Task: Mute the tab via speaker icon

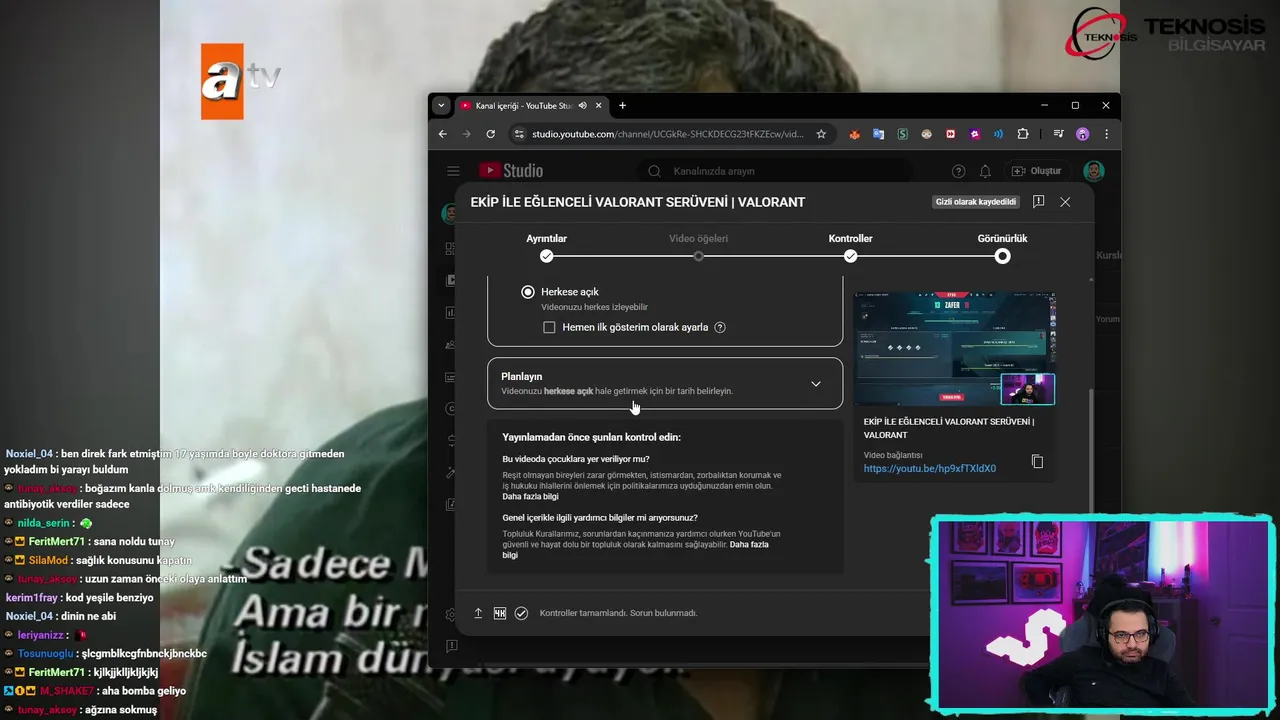Action: [x=582, y=105]
